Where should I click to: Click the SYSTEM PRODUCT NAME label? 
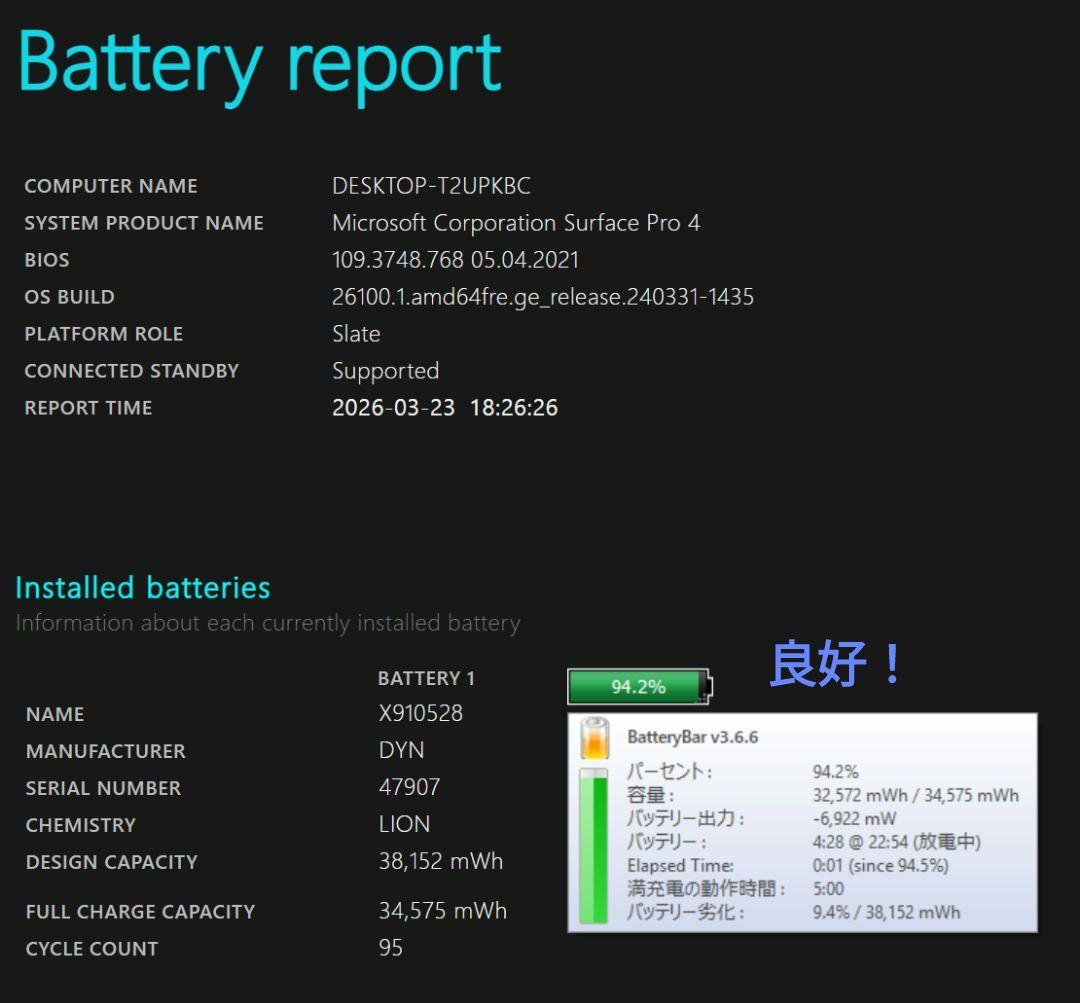coord(144,223)
